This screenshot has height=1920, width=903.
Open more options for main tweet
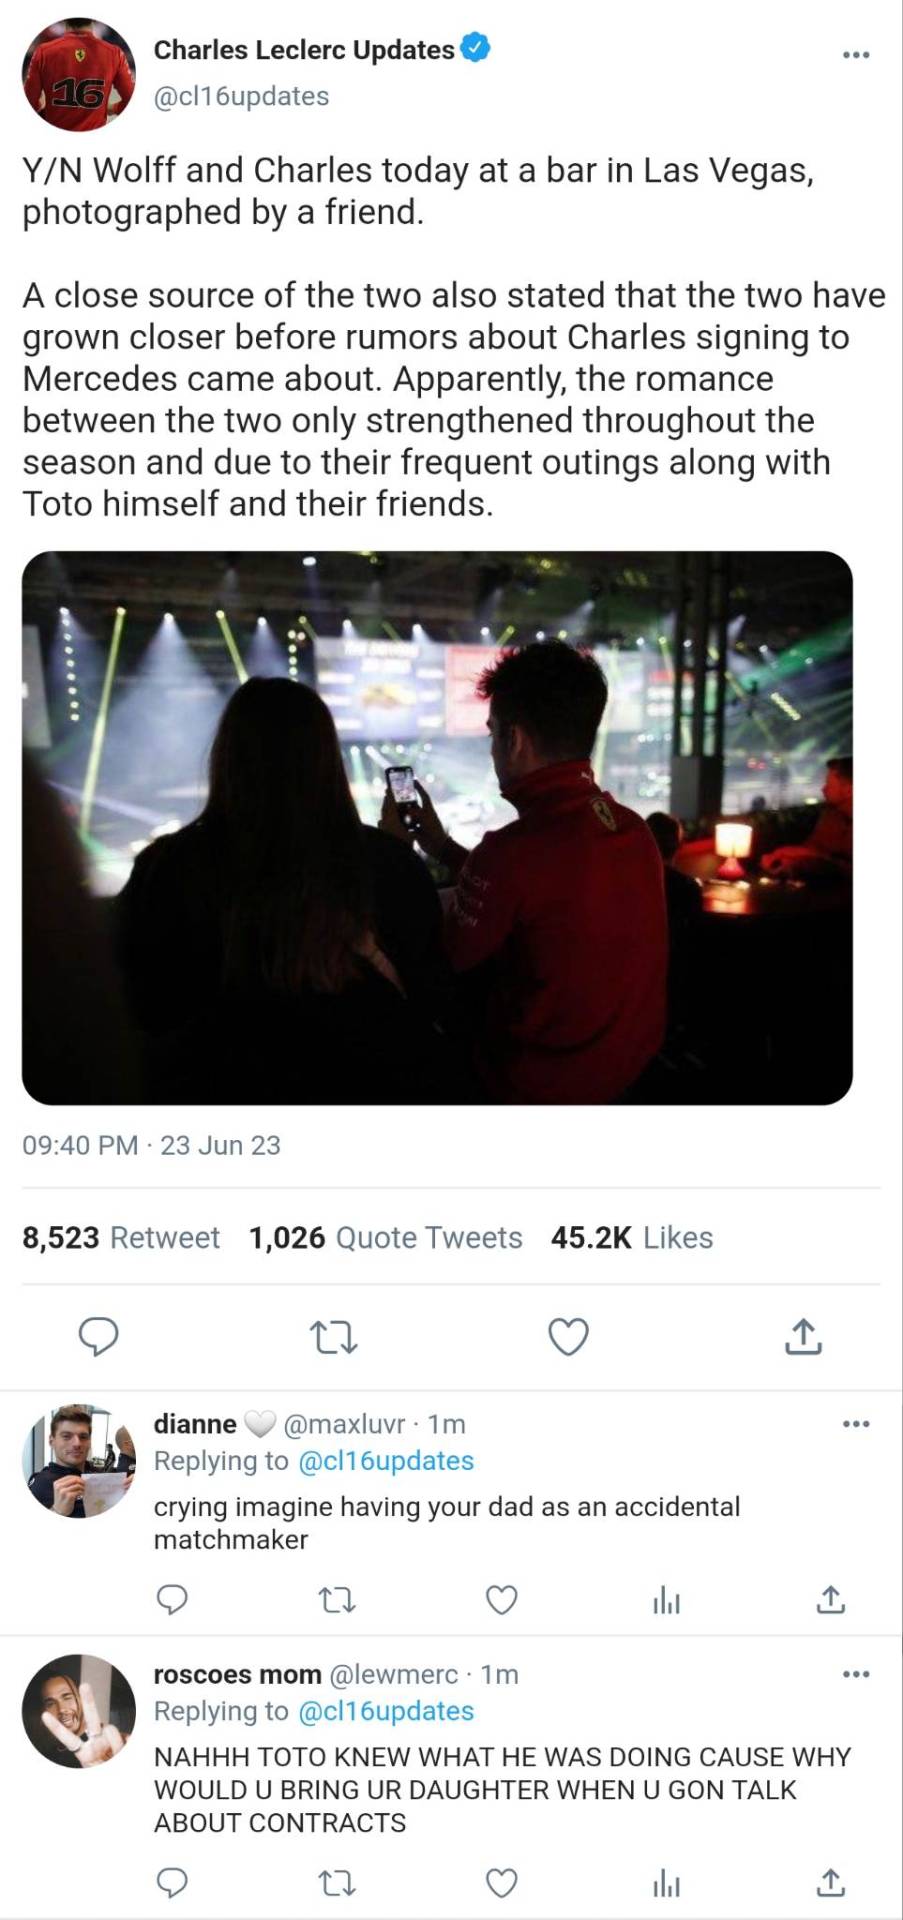(855, 54)
